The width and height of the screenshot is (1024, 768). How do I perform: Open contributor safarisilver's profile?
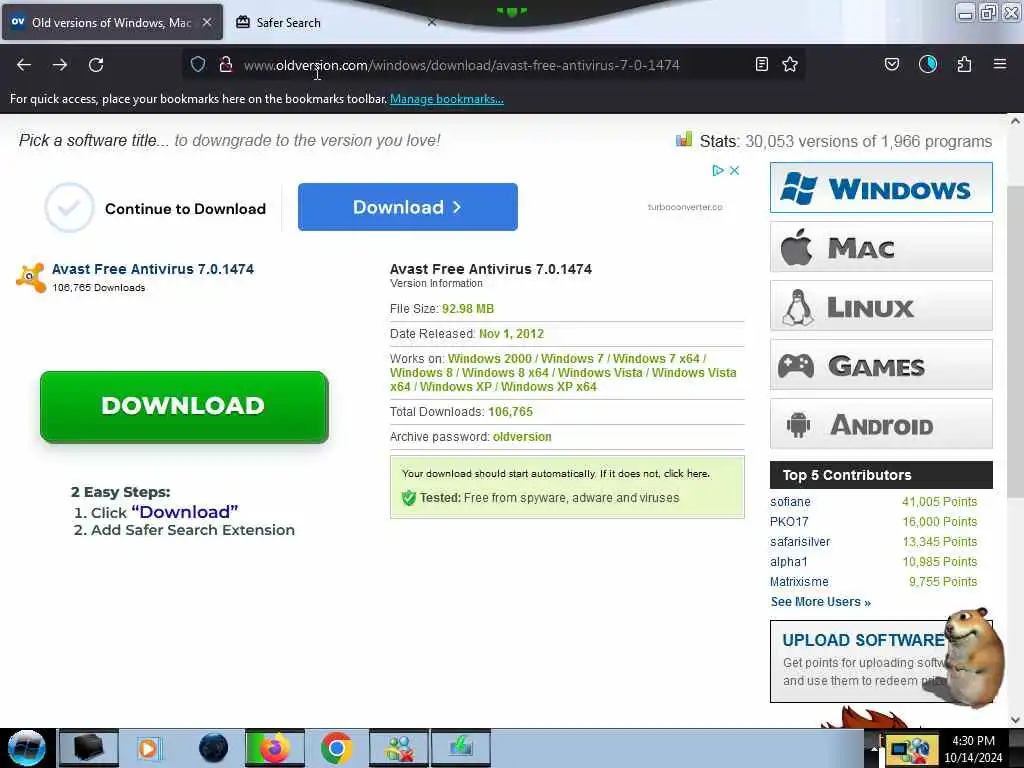800,541
